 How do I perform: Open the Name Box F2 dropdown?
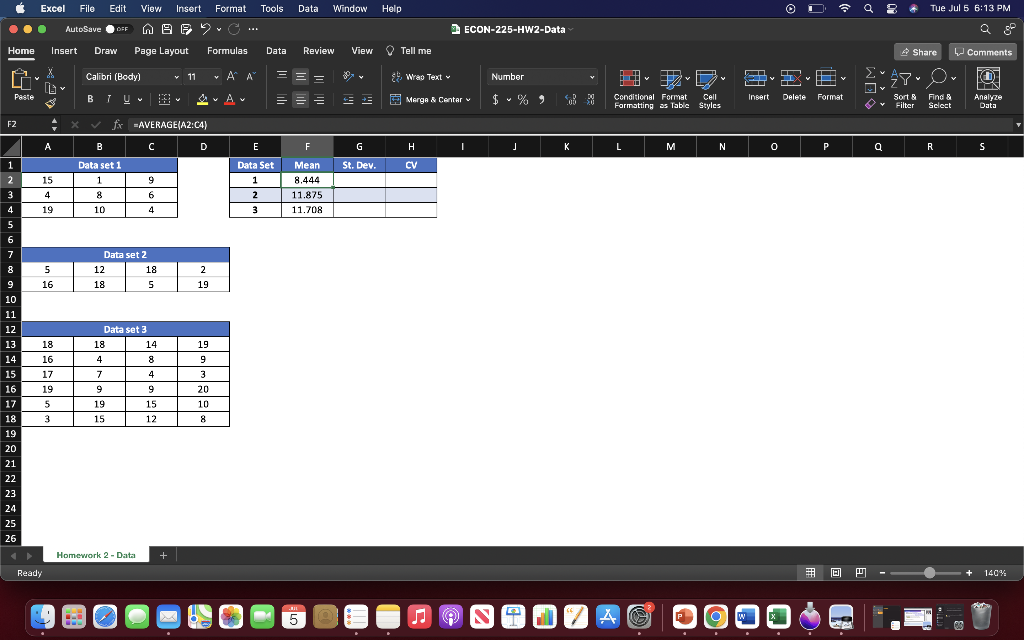[54, 124]
